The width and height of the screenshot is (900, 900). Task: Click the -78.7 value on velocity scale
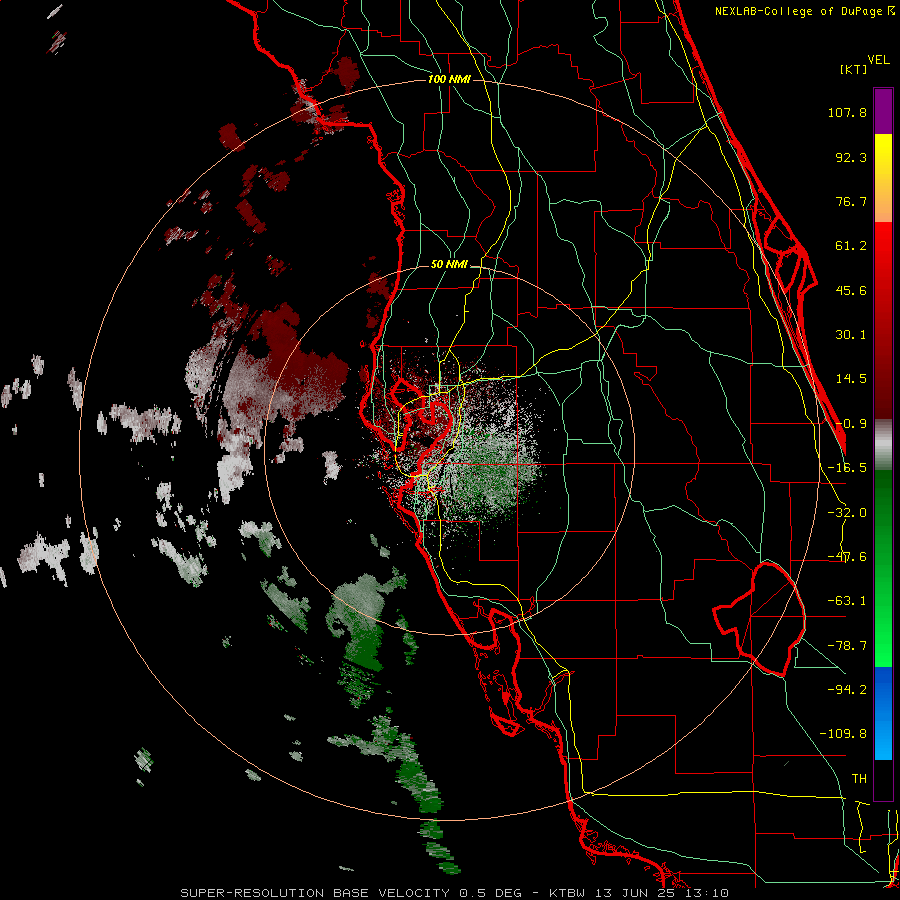(x=847, y=646)
